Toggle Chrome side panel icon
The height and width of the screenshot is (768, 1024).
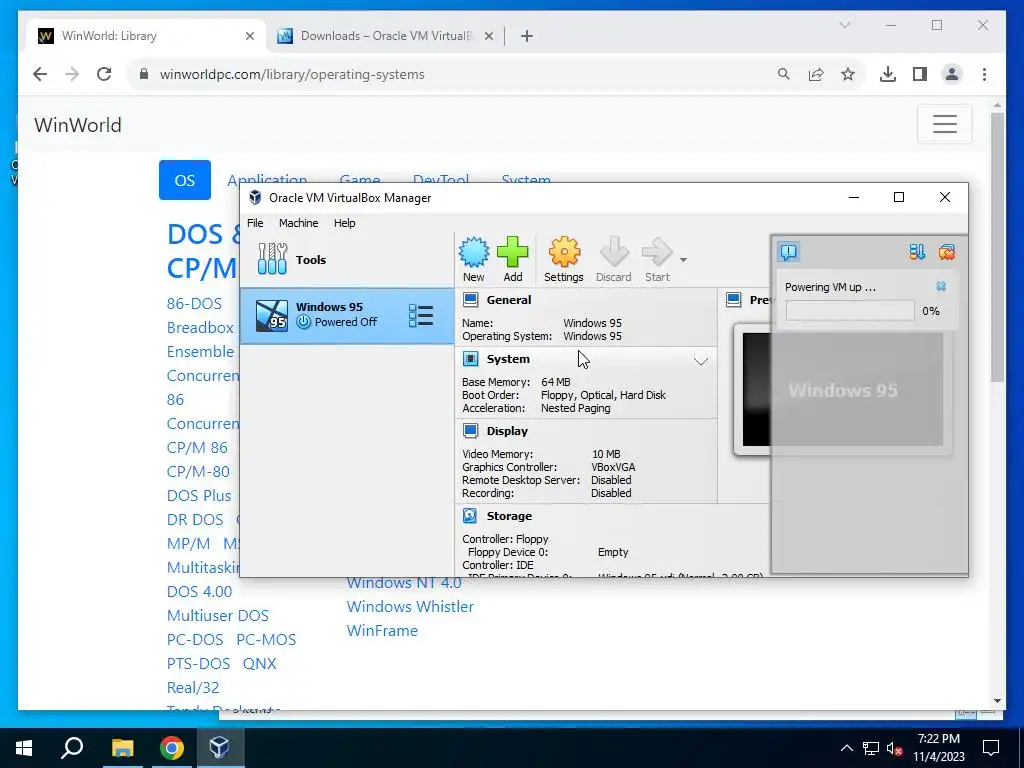(x=920, y=74)
